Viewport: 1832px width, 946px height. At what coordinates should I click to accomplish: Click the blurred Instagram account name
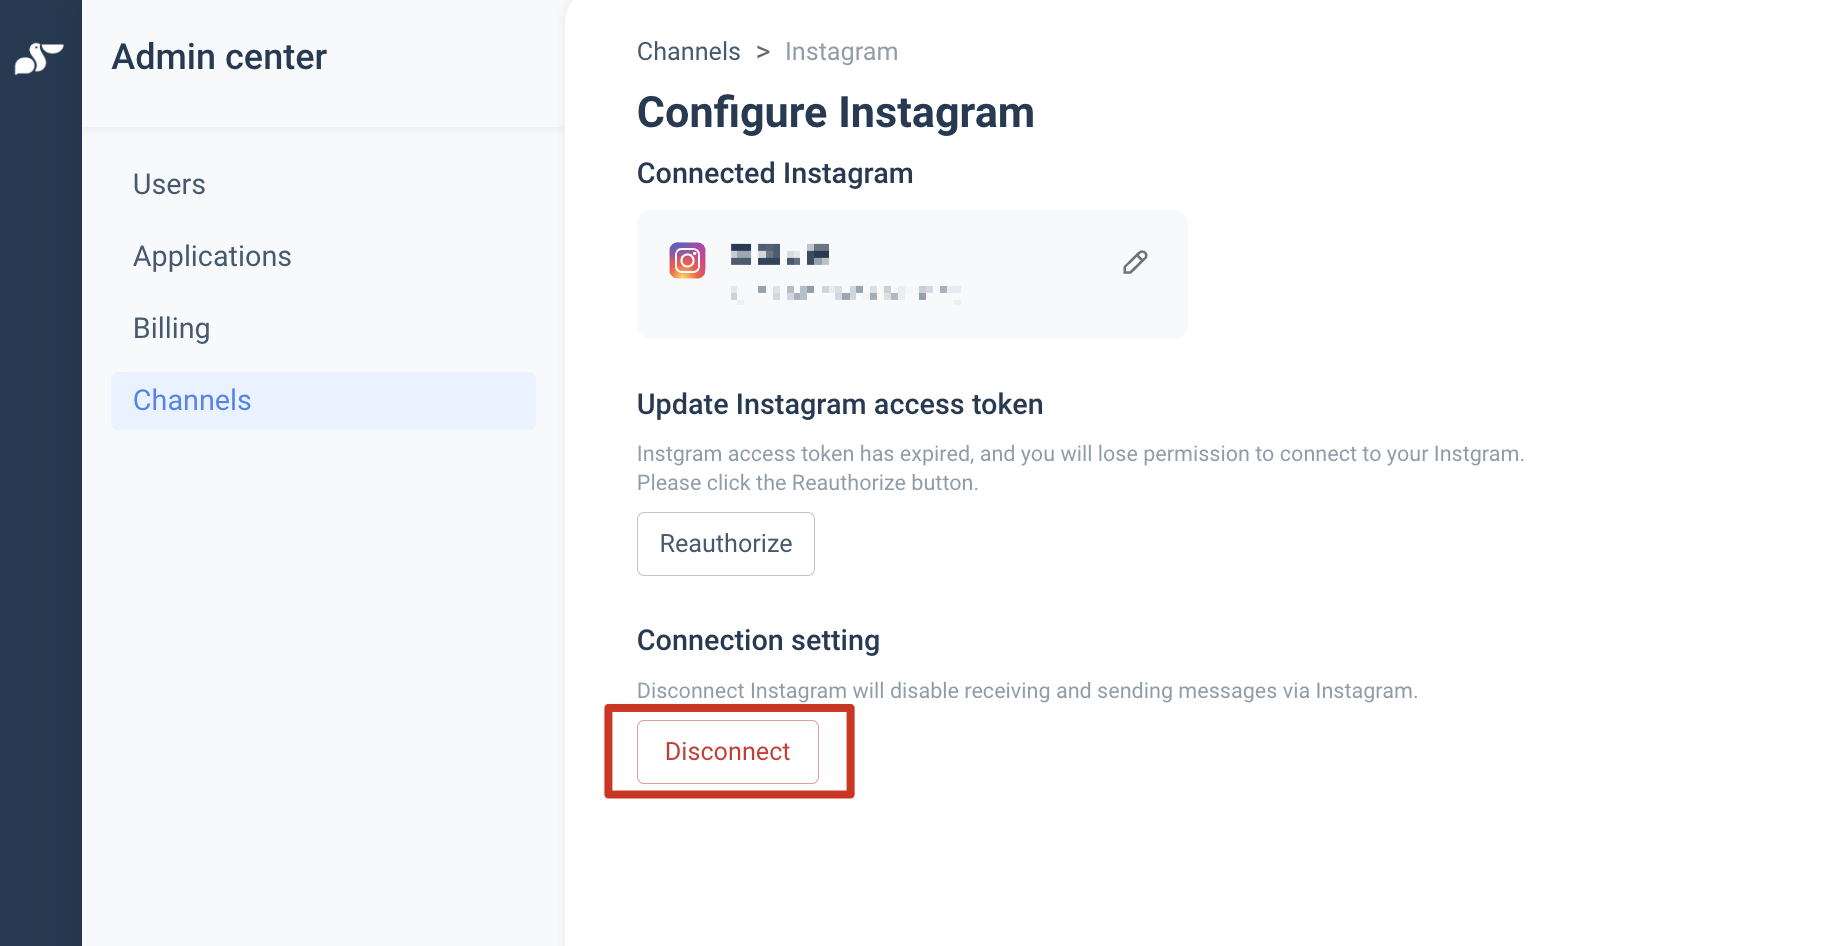(x=780, y=254)
